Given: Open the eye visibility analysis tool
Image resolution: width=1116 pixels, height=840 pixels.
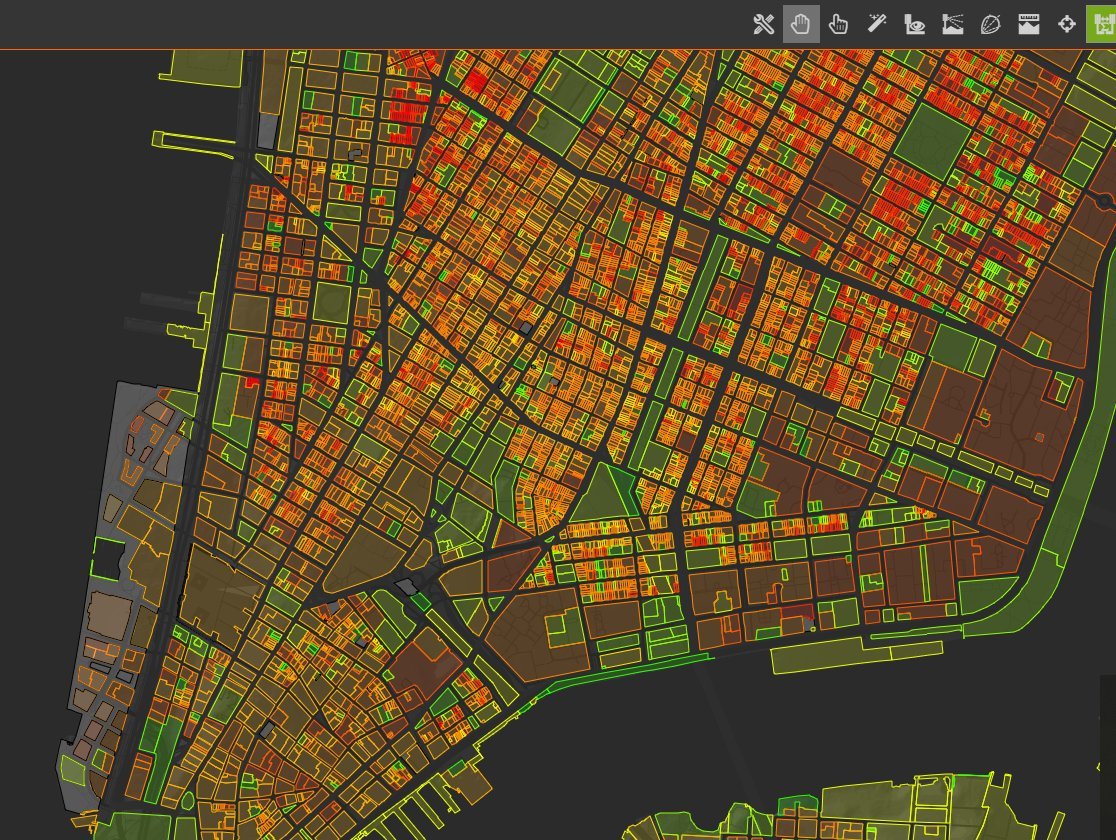Looking at the screenshot, I should pos(914,24).
